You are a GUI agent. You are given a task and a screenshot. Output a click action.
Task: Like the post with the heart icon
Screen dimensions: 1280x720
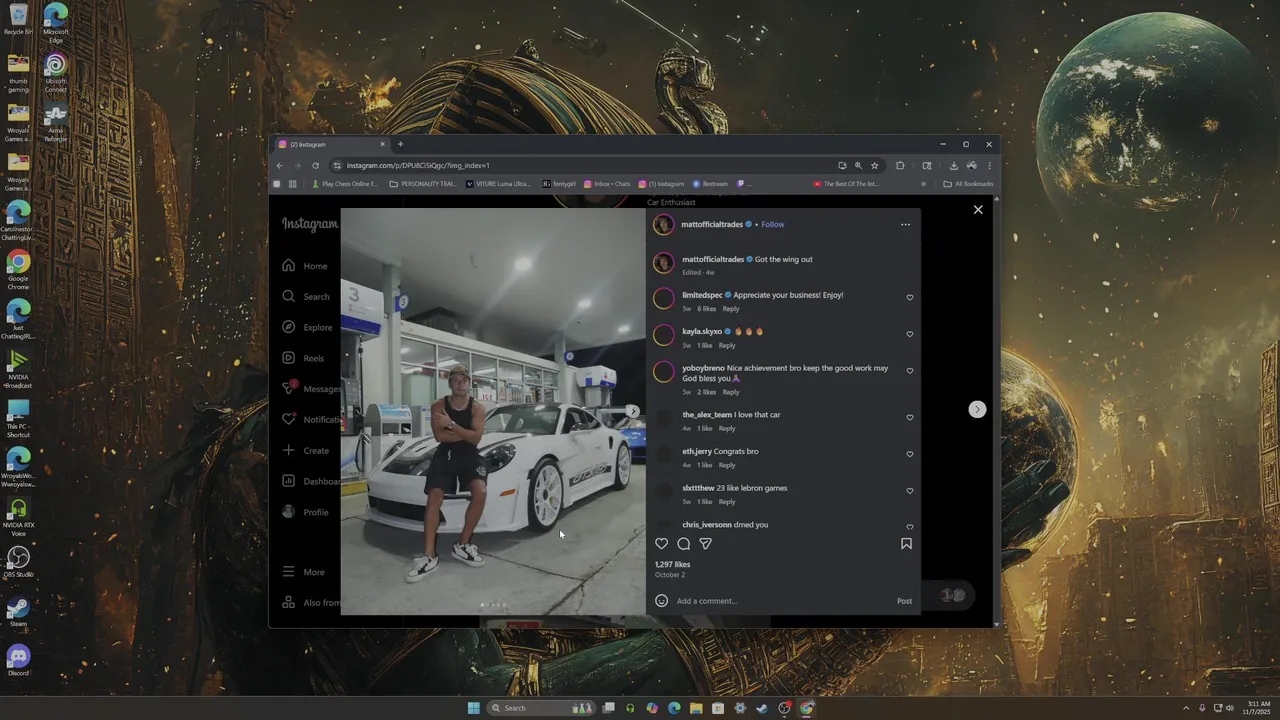[x=661, y=544]
